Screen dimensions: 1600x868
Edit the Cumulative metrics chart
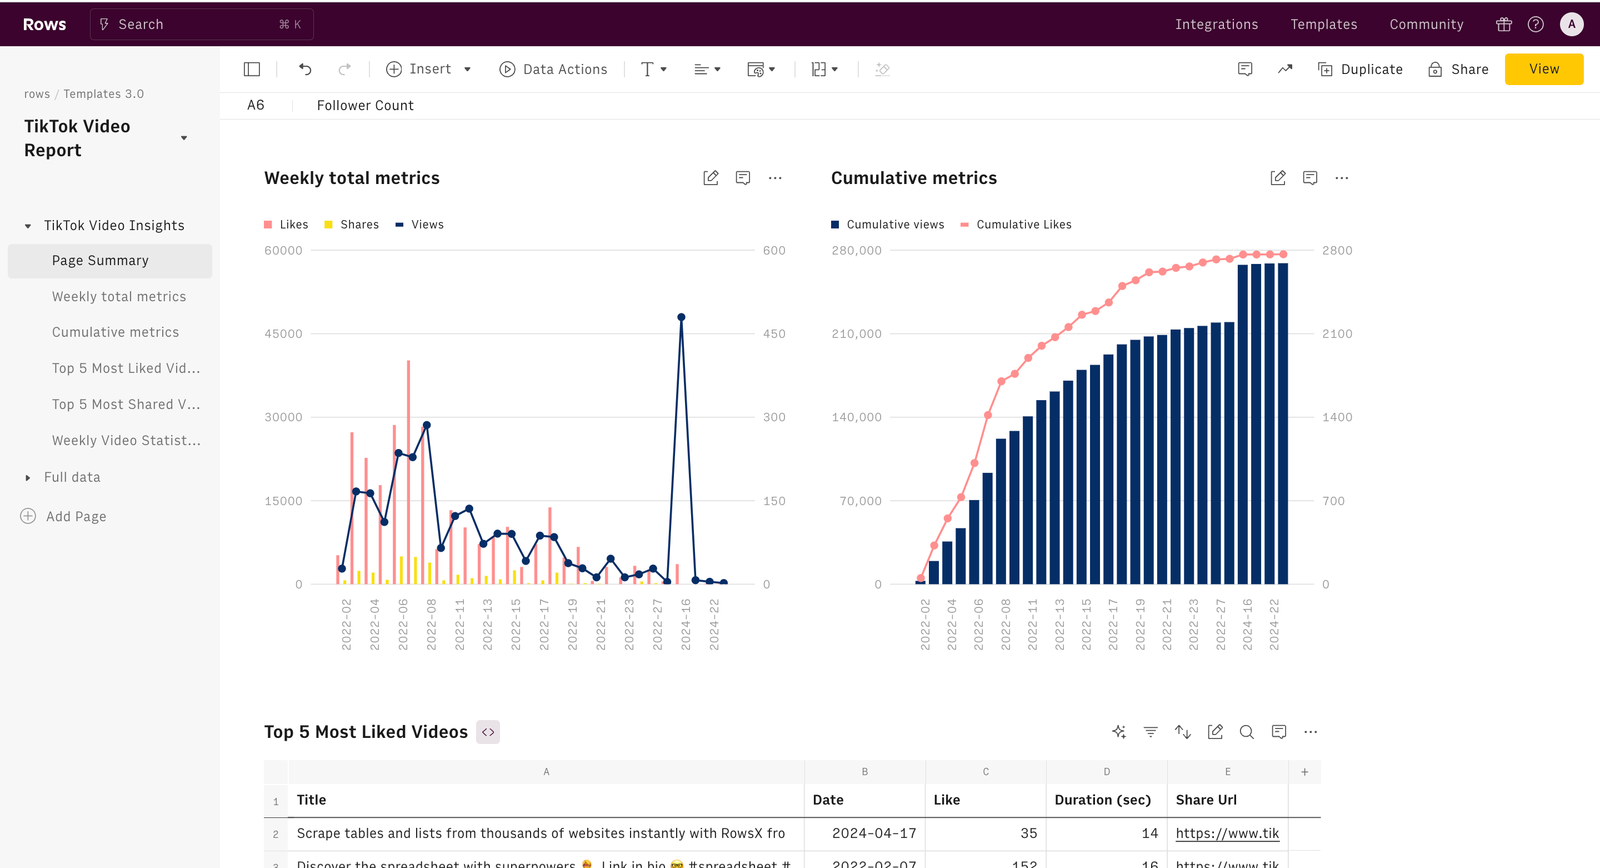(1278, 178)
